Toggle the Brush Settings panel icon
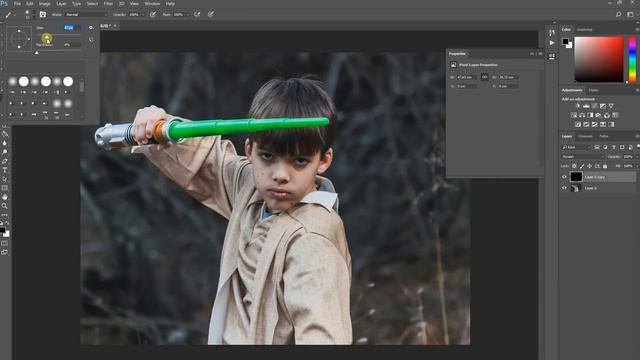The width and height of the screenshot is (640, 360). pos(43,14)
